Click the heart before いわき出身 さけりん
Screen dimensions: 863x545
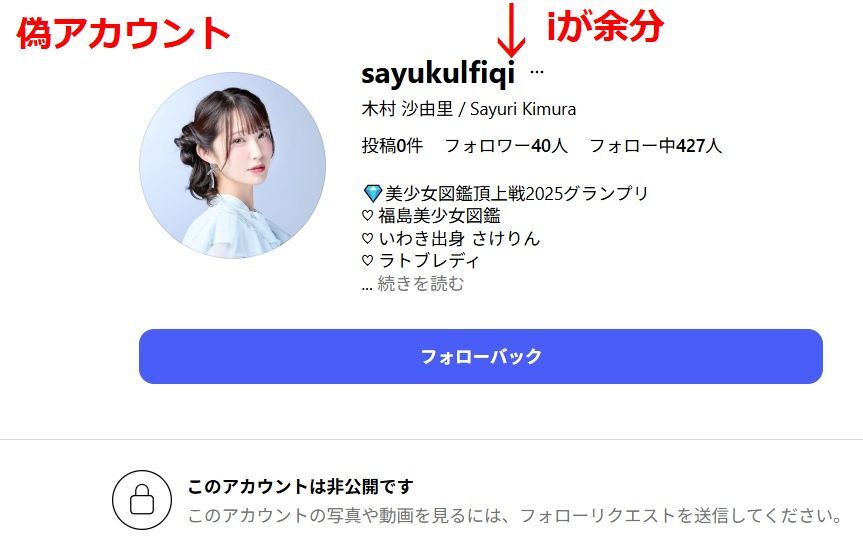[368, 238]
